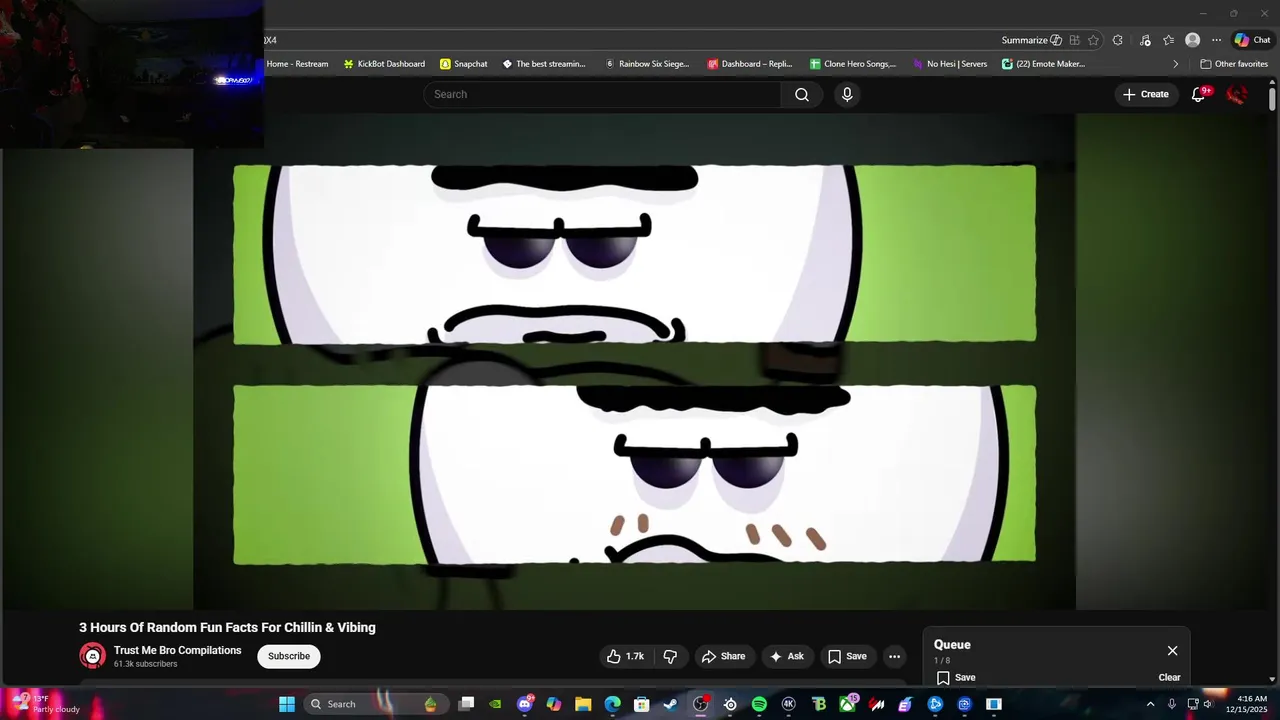Open Dashboard – Repli bookmark
1280x720 pixels.
pos(749,64)
